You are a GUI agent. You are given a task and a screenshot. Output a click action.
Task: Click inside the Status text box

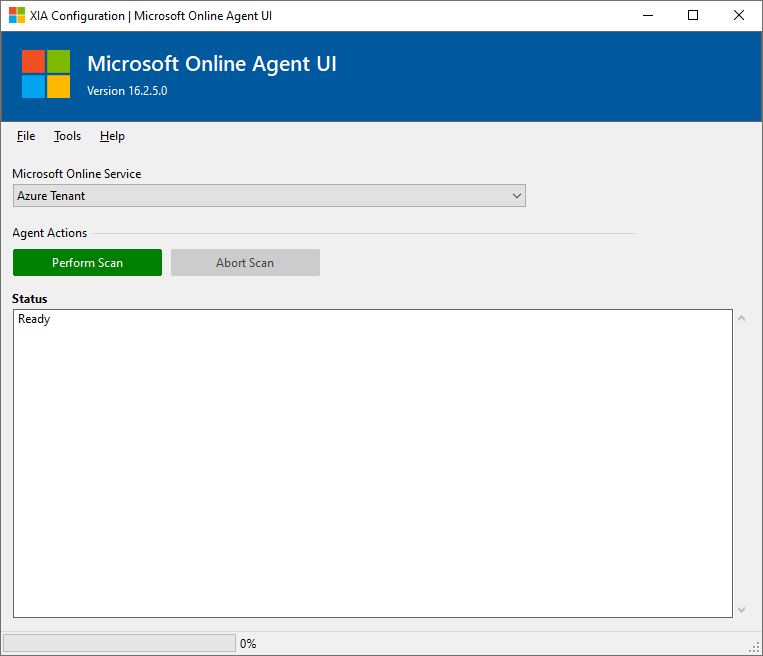pyautogui.click(x=373, y=463)
